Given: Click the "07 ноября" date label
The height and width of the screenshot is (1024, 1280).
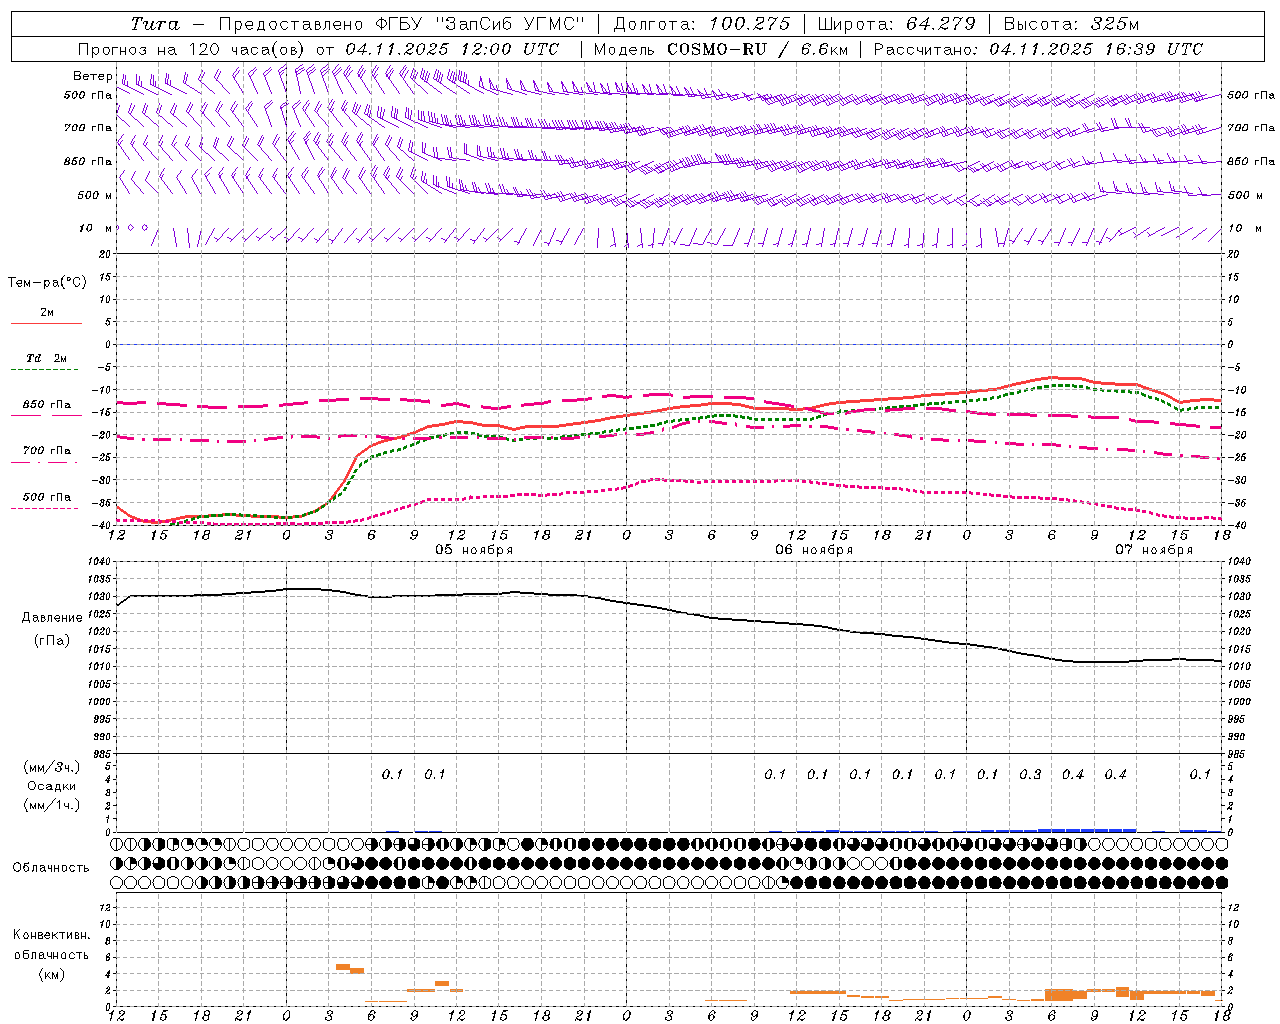Looking at the screenshot, I should tap(1154, 550).
